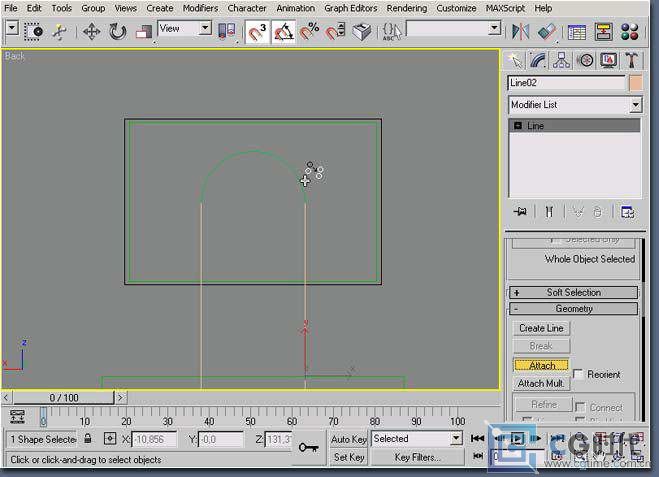Switch to the Motion command panel tab
Screen dimensions: 659x477
tap(585, 60)
